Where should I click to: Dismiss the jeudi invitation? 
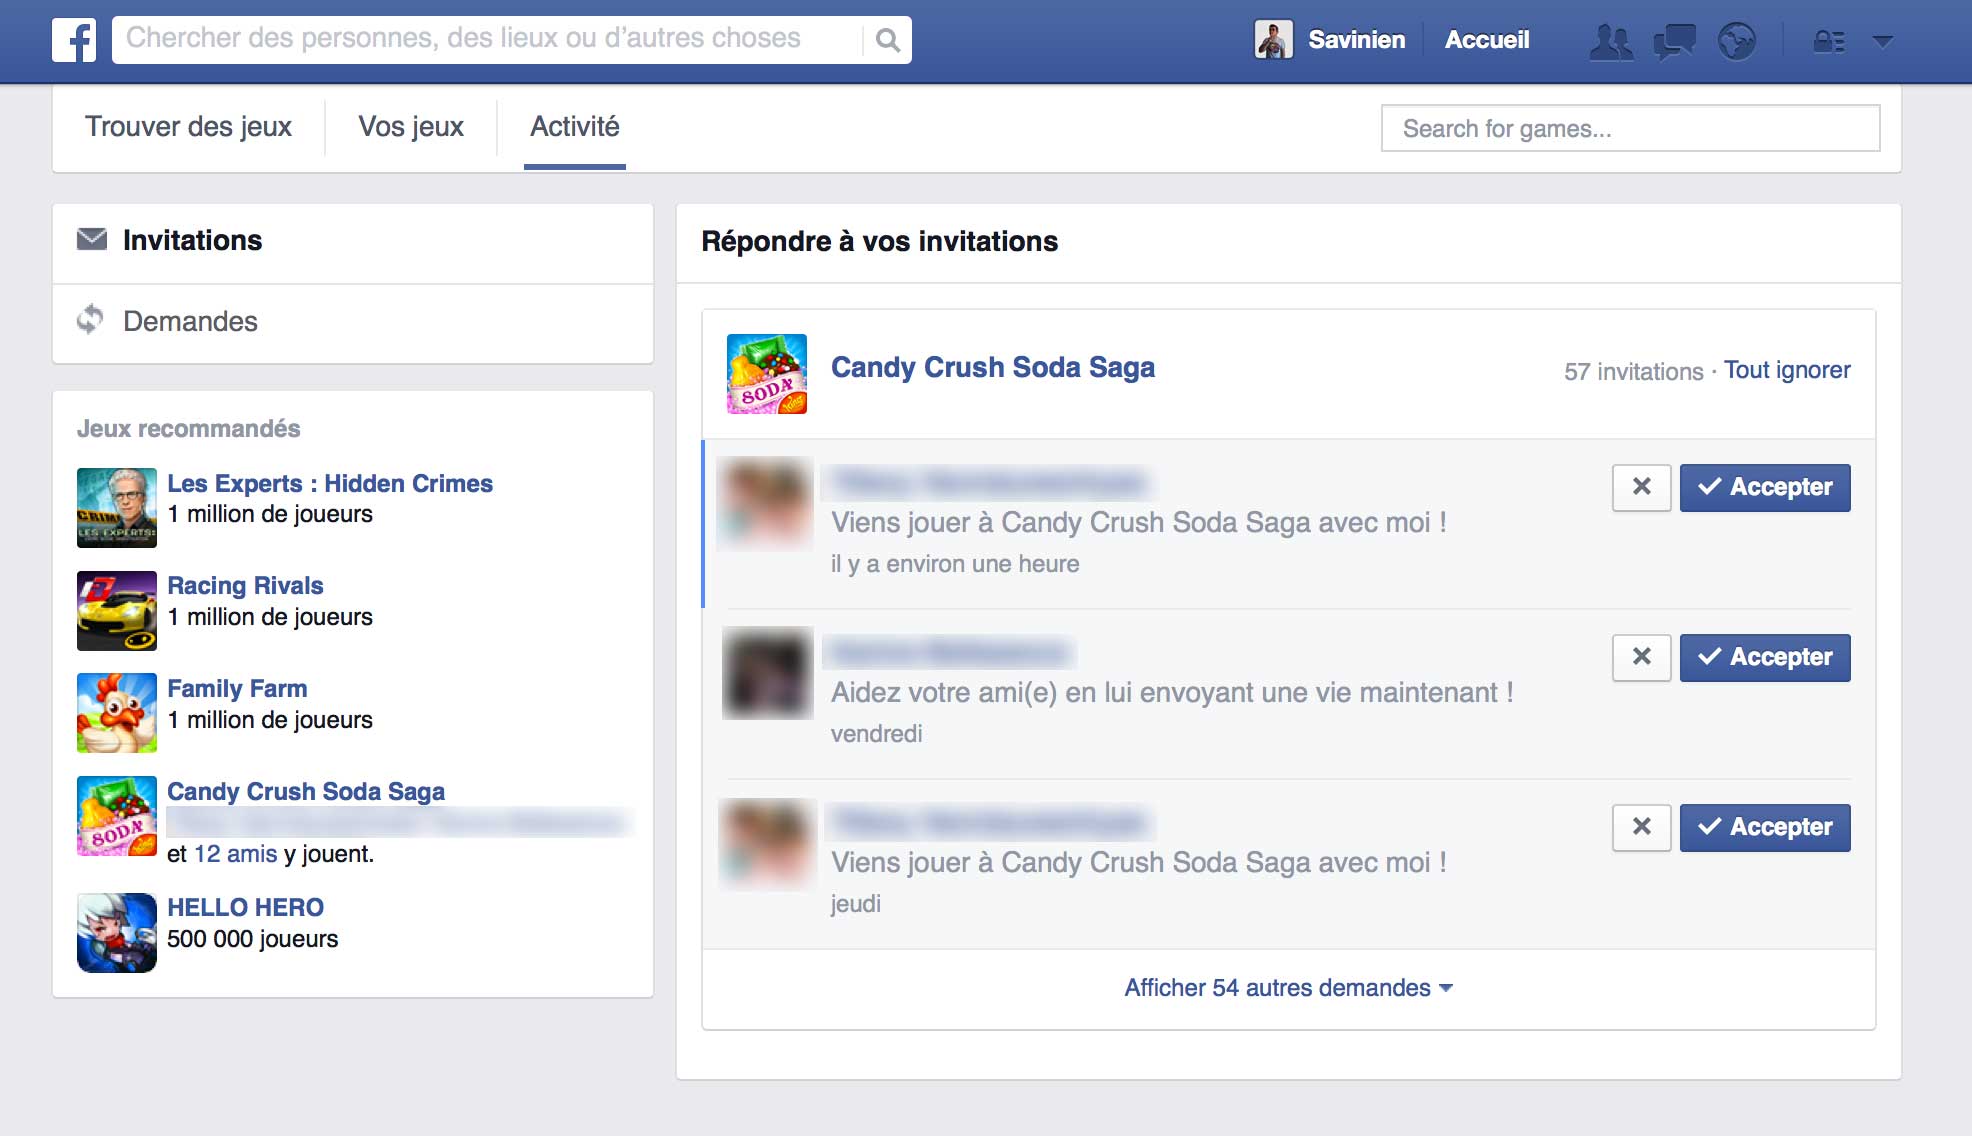(x=1641, y=827)
